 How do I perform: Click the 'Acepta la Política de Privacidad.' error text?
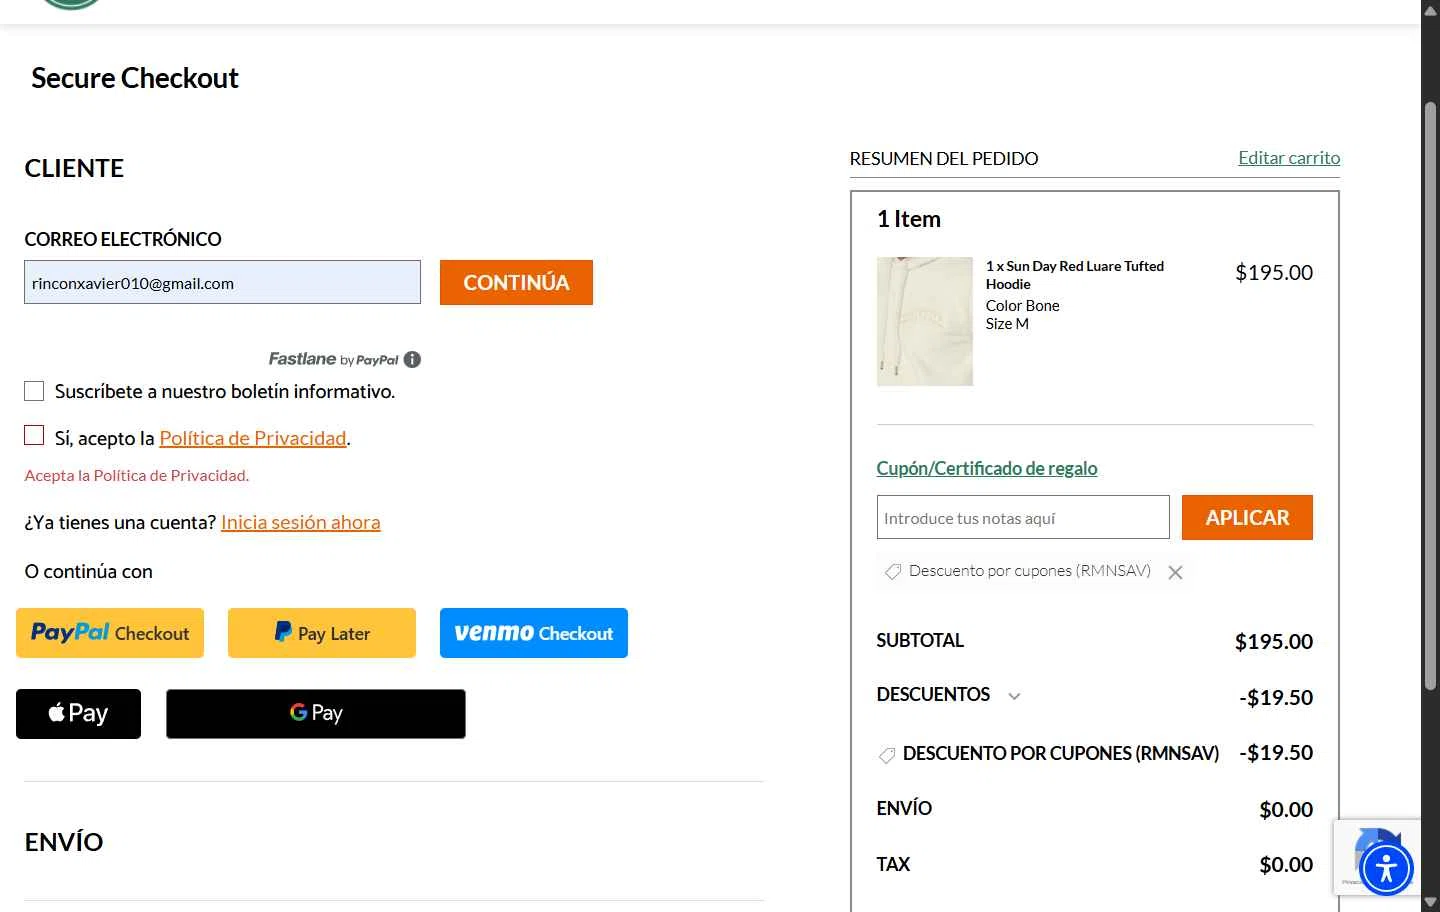click(137, 475)
